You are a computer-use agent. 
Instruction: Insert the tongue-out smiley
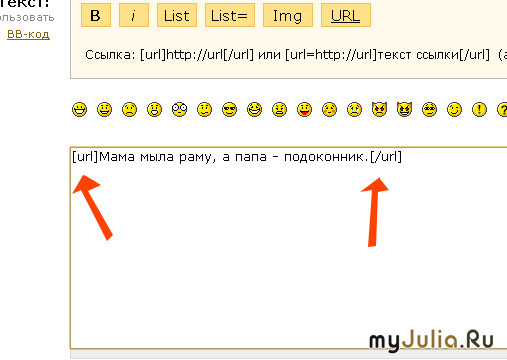pyautogui.click(x=304, y=109)
